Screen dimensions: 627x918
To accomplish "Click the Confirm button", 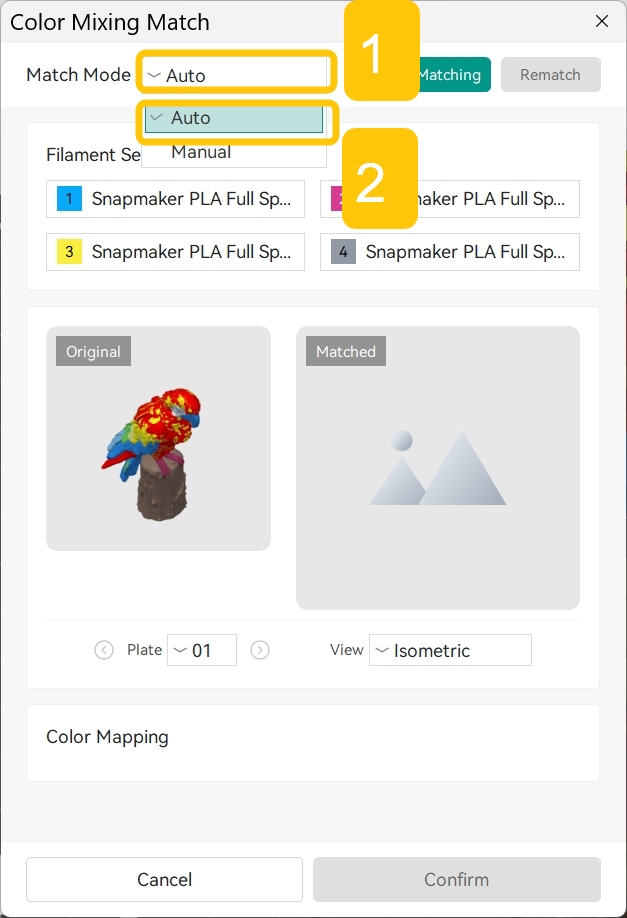I will 457,879.
